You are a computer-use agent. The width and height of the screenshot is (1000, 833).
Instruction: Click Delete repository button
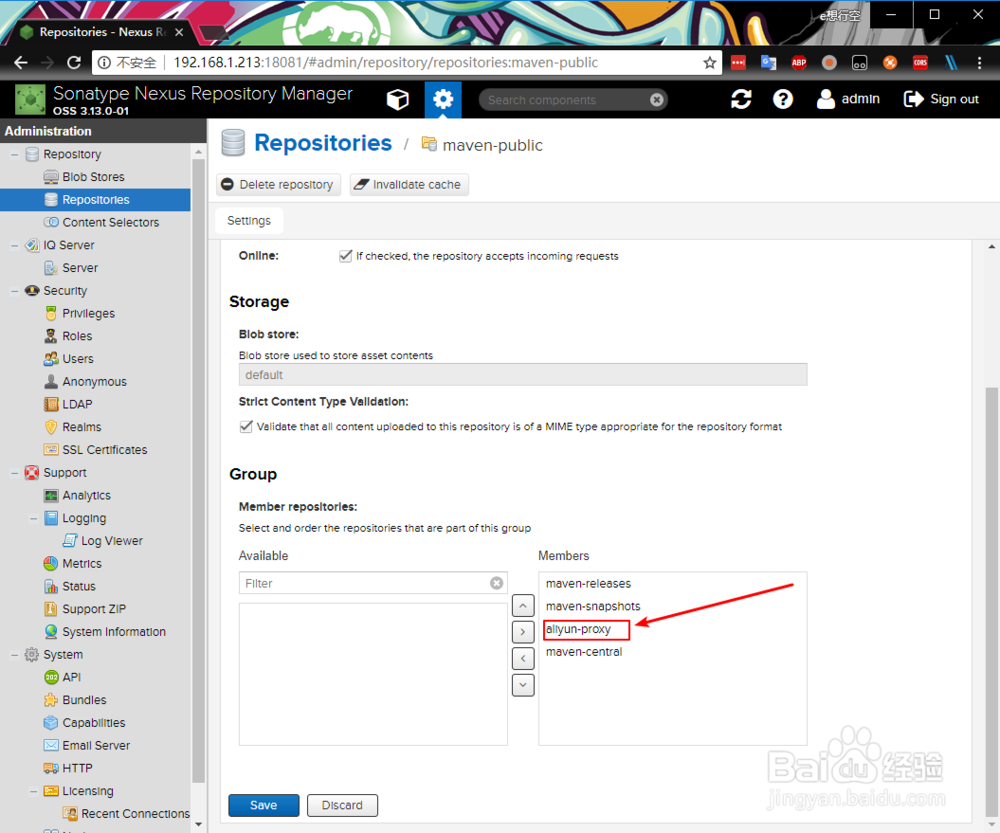point(278,184)
